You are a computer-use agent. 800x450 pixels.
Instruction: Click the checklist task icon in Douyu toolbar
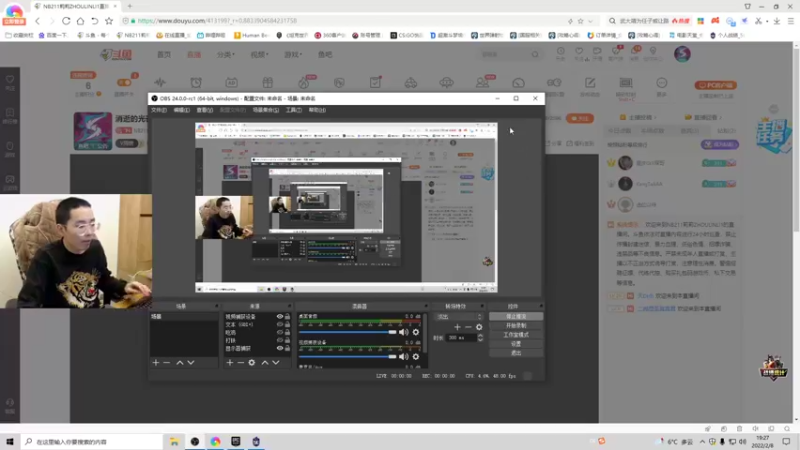point(375,83)
